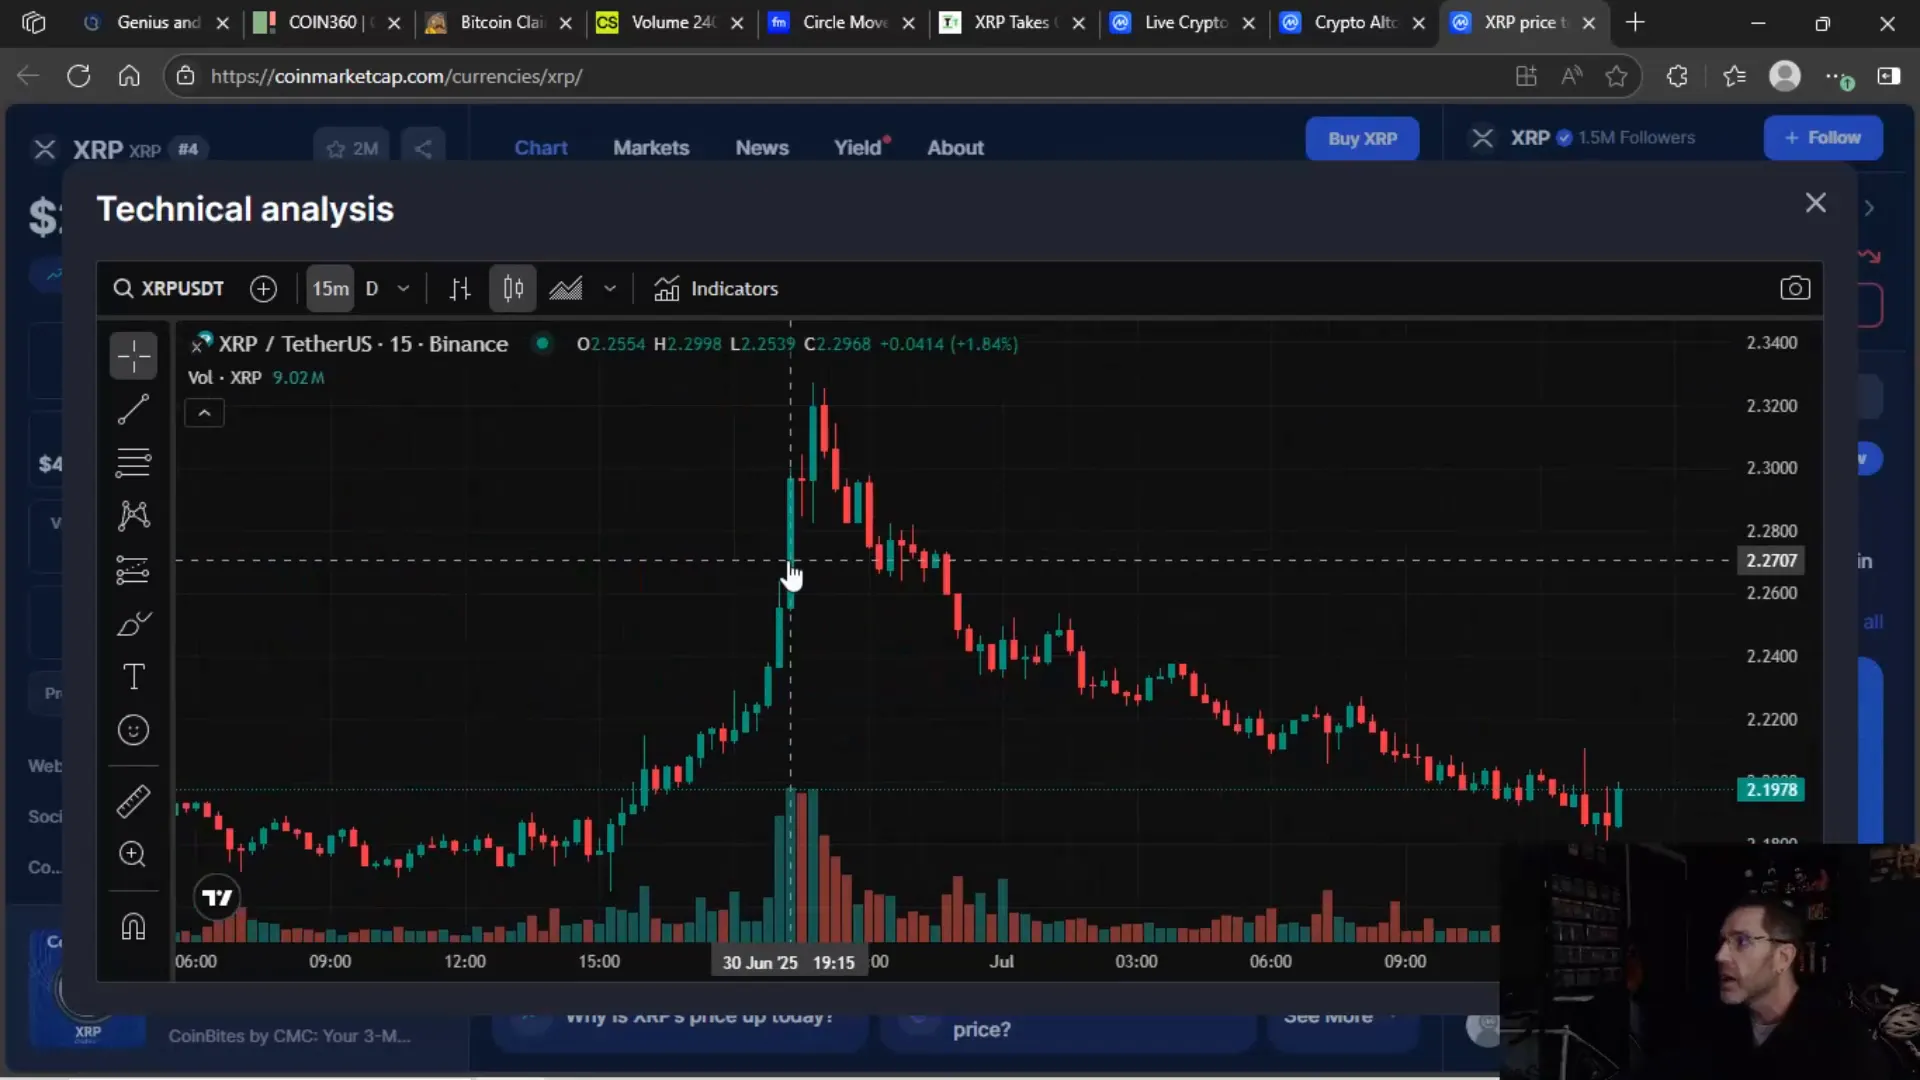This screenshot has height=1080, width=1920.
Task: Open the forecasting and measurement tool
Action: [x=133, y=570]
